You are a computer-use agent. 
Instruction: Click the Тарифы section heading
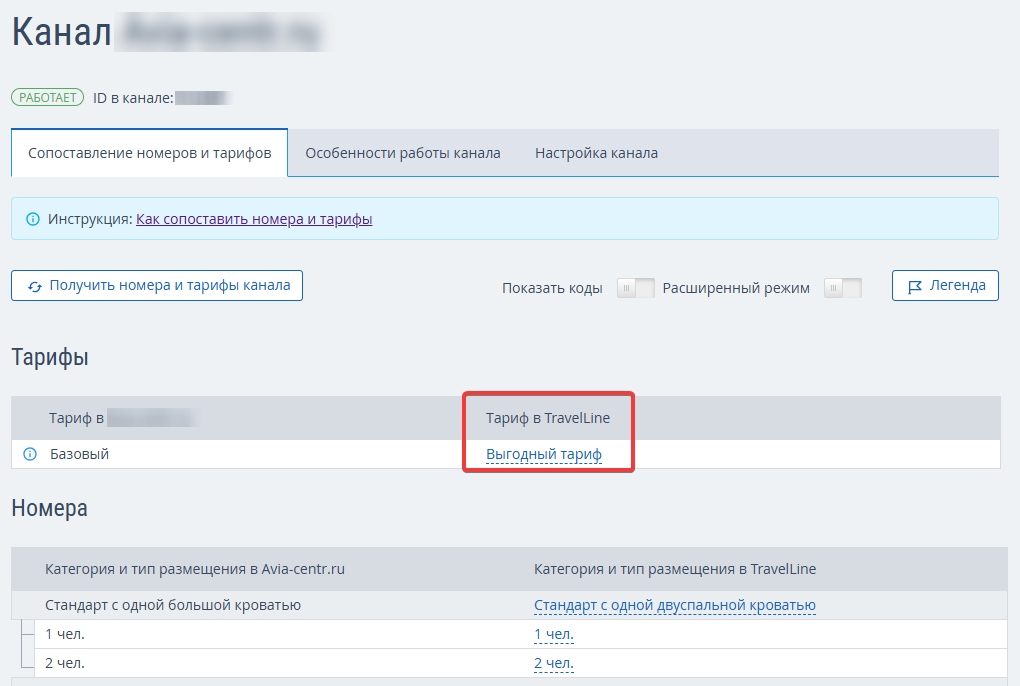50,358
